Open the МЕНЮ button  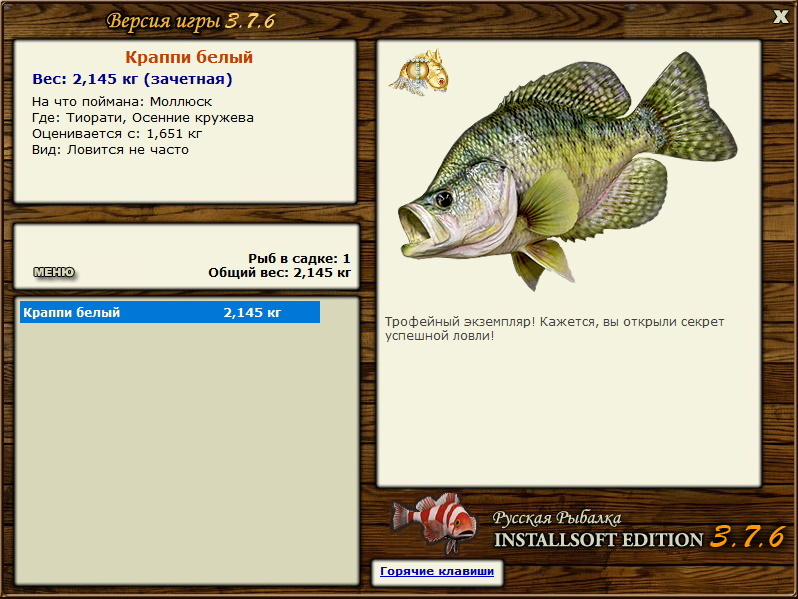54,272
